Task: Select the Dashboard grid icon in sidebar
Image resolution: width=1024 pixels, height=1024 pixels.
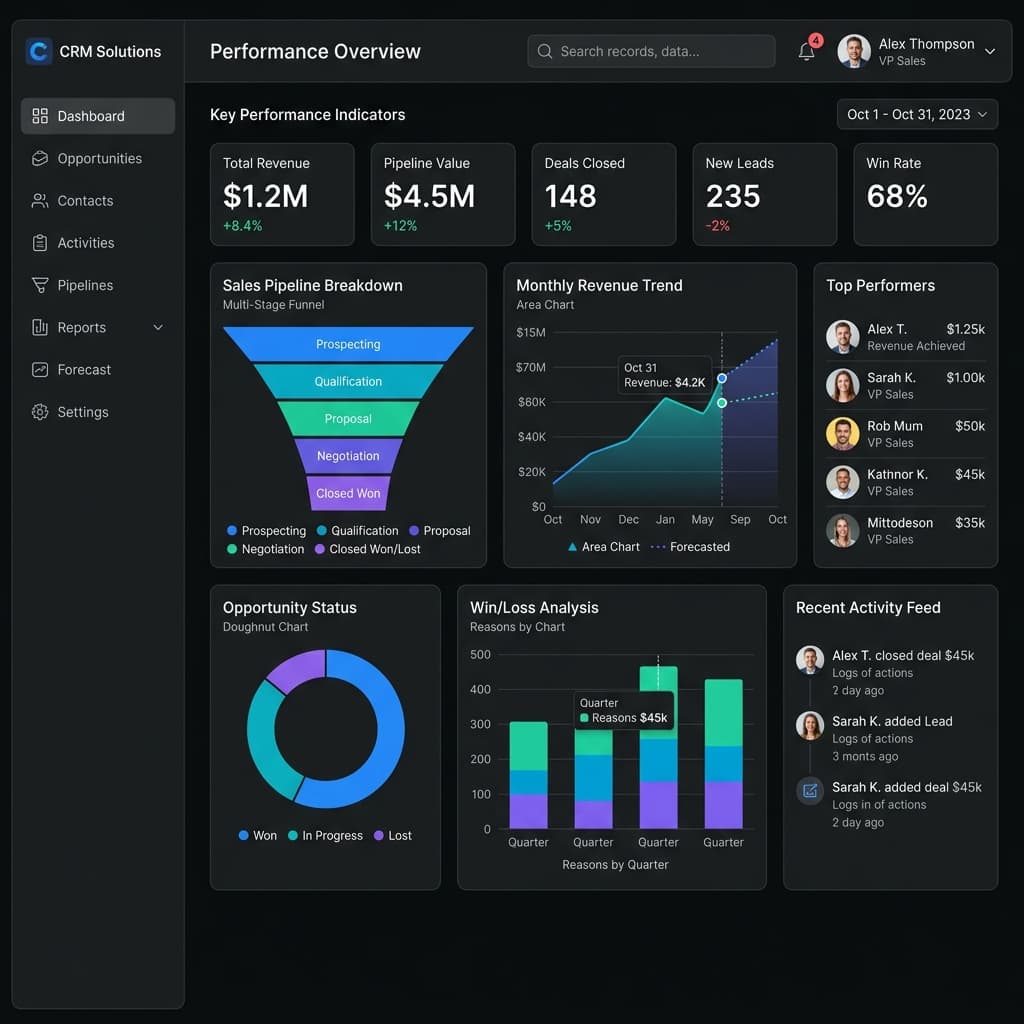Action: coord(40,115)
